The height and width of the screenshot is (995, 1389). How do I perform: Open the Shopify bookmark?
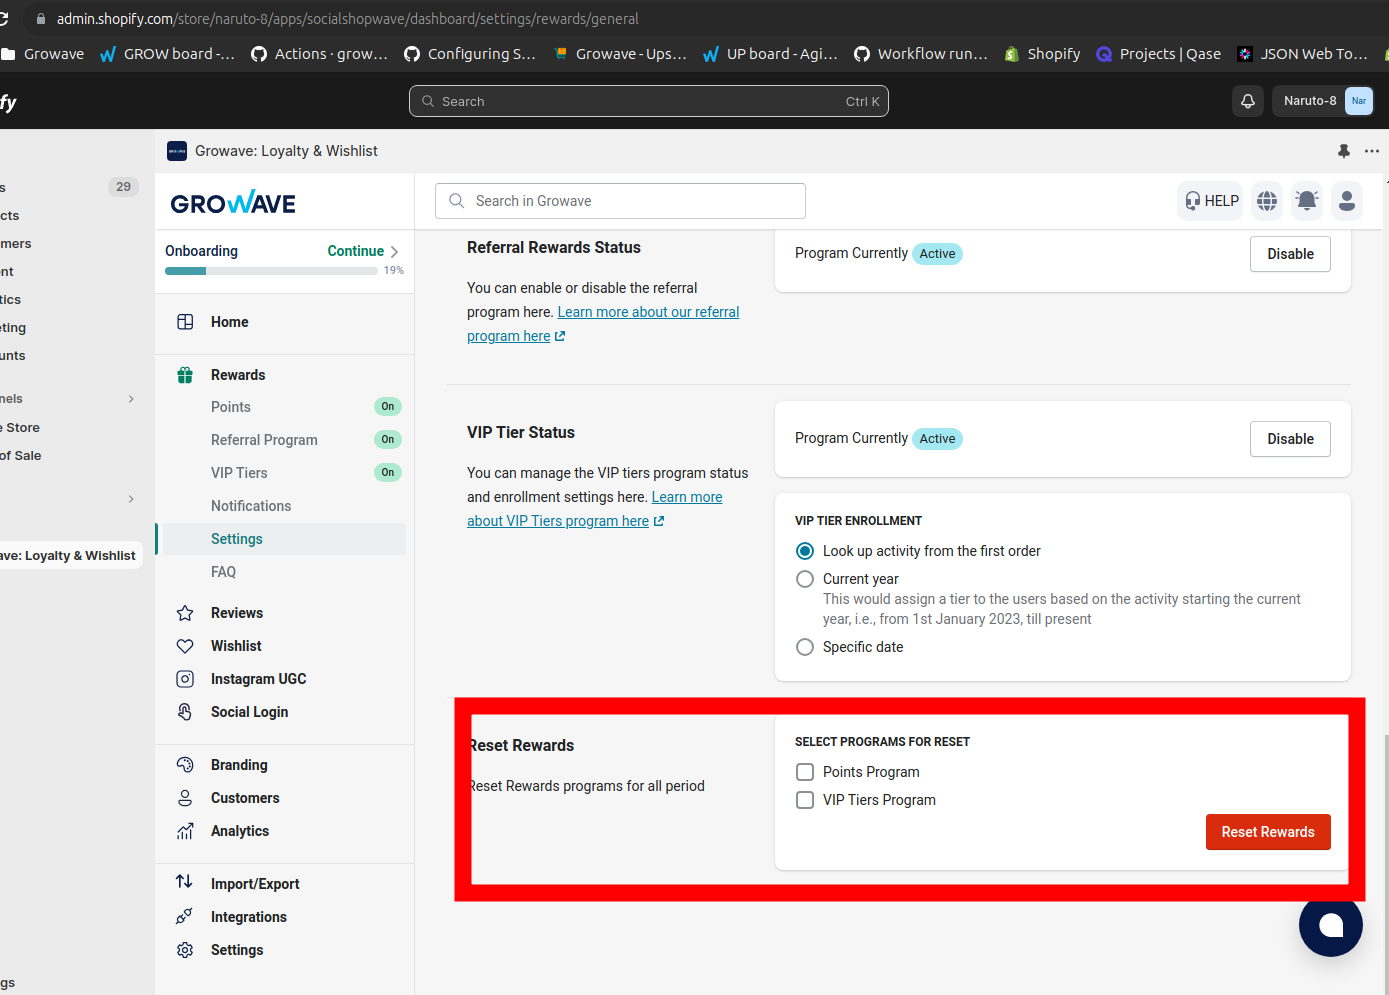[x=1043, y=54]
